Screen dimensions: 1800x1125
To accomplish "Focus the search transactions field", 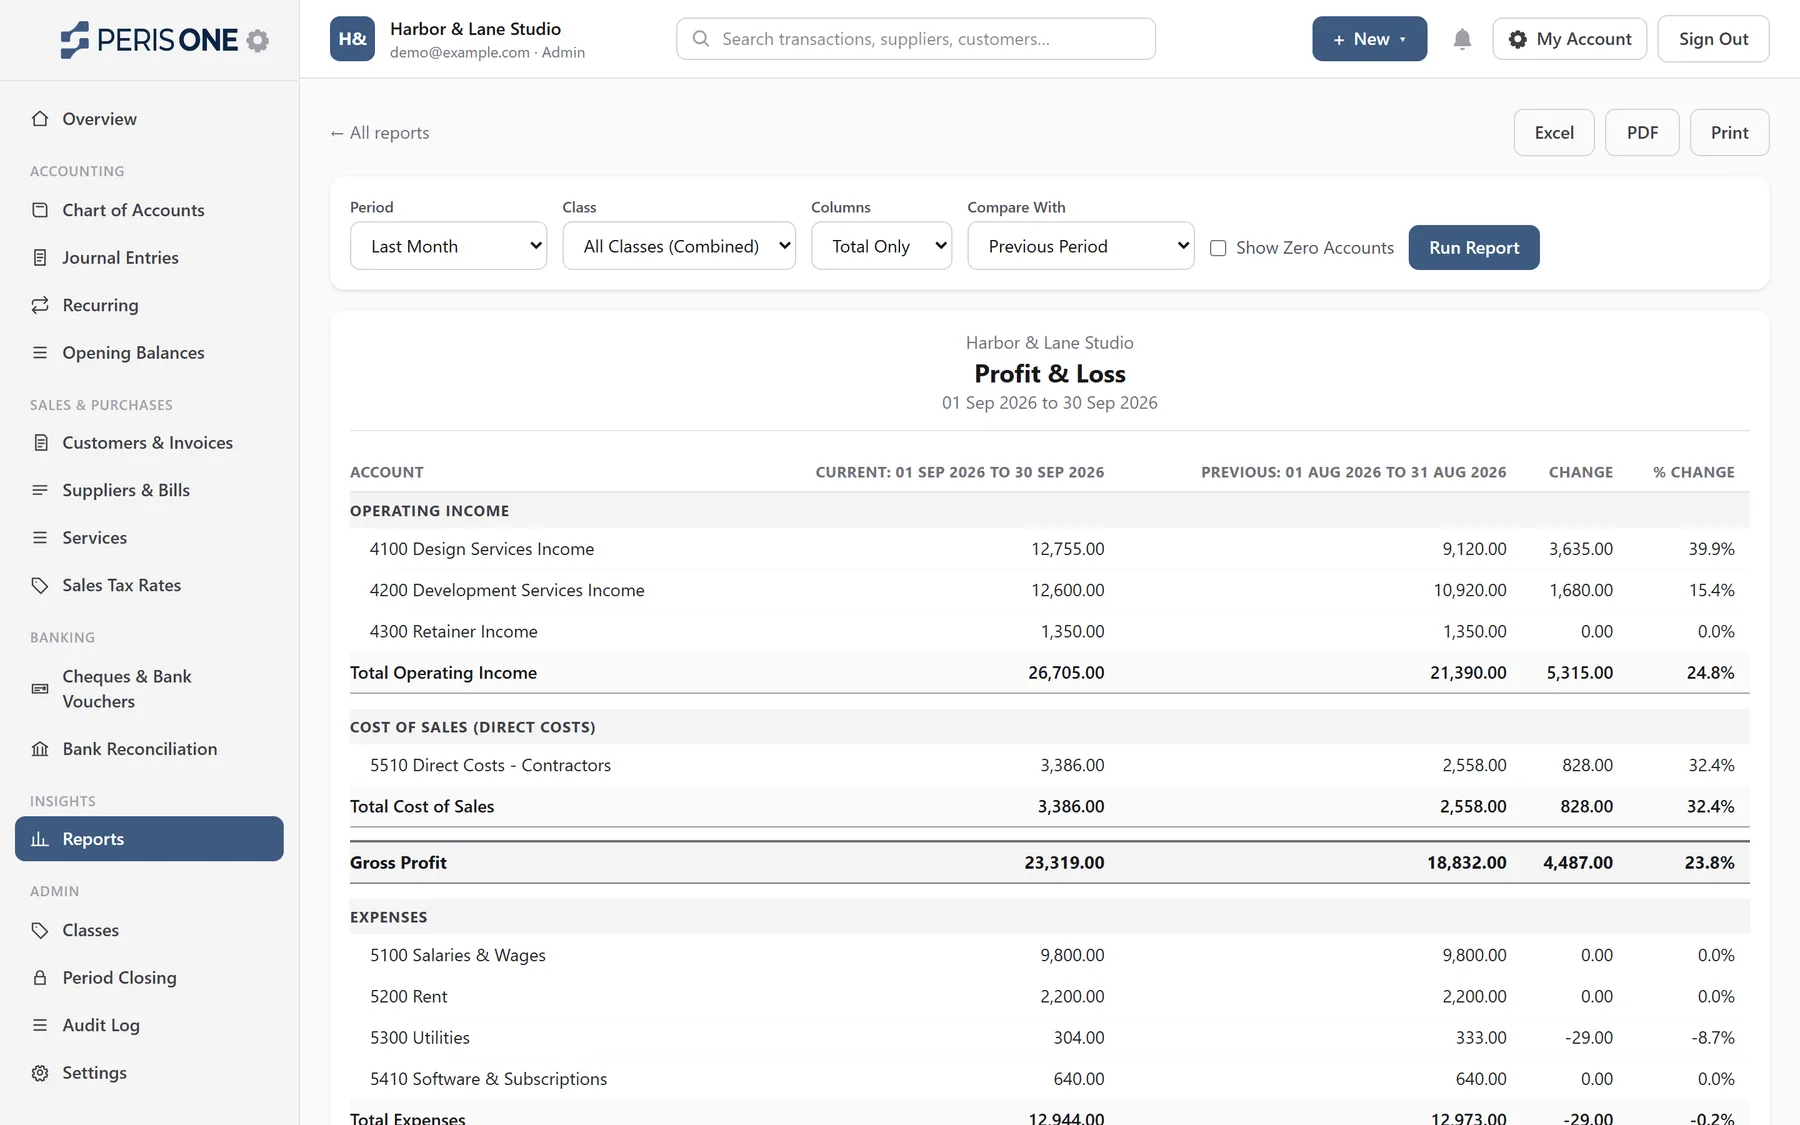I will pos(916,39).
